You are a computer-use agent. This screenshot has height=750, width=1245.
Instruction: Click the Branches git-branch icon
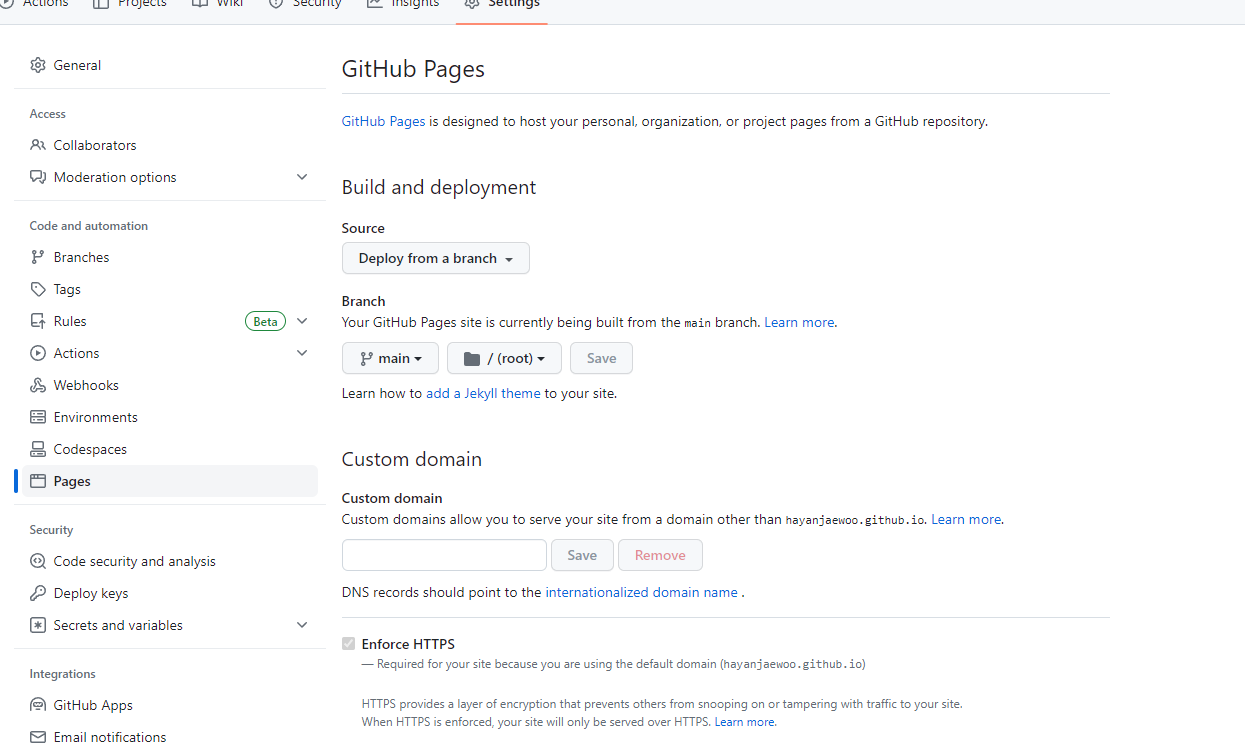pos(38,257)
